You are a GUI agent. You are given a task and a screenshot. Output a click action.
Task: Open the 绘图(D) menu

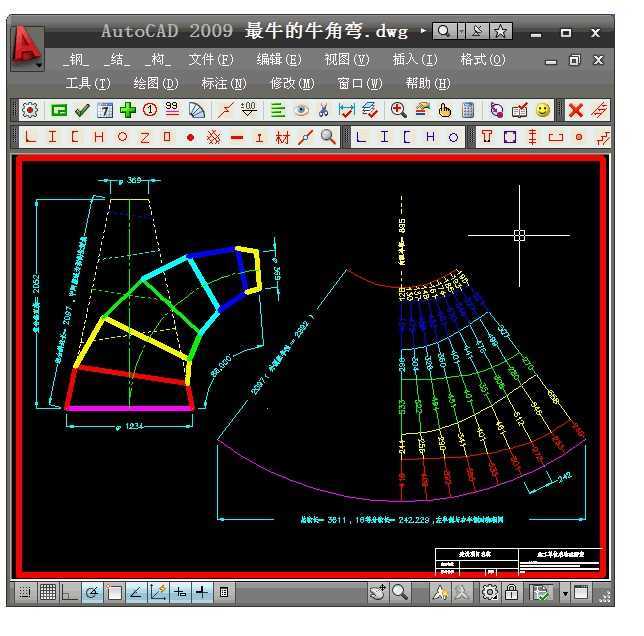click(x=156, y=84)
